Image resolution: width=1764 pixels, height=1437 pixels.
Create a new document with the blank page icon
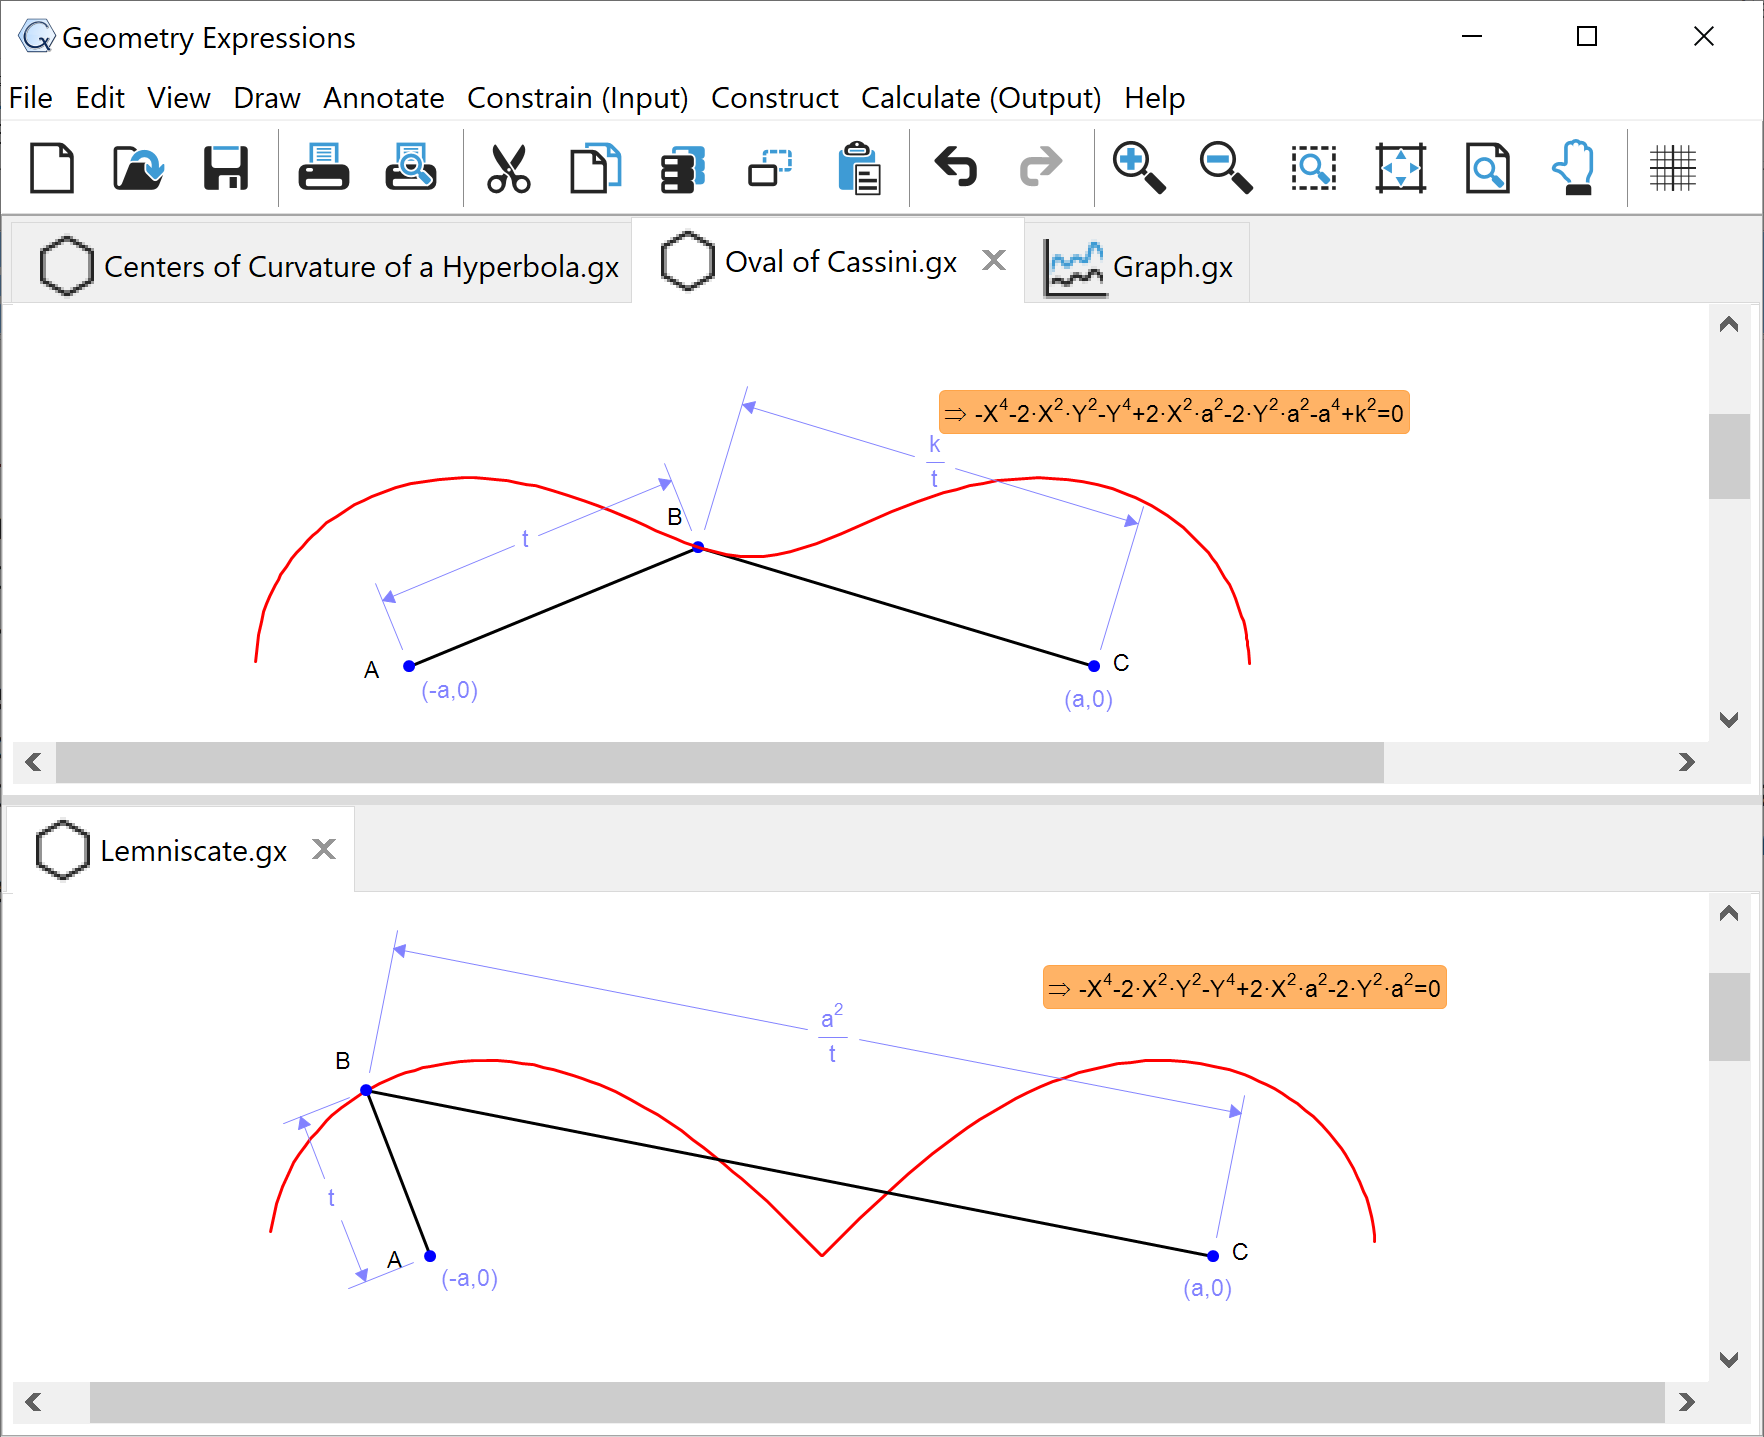[x=52, y=168]
